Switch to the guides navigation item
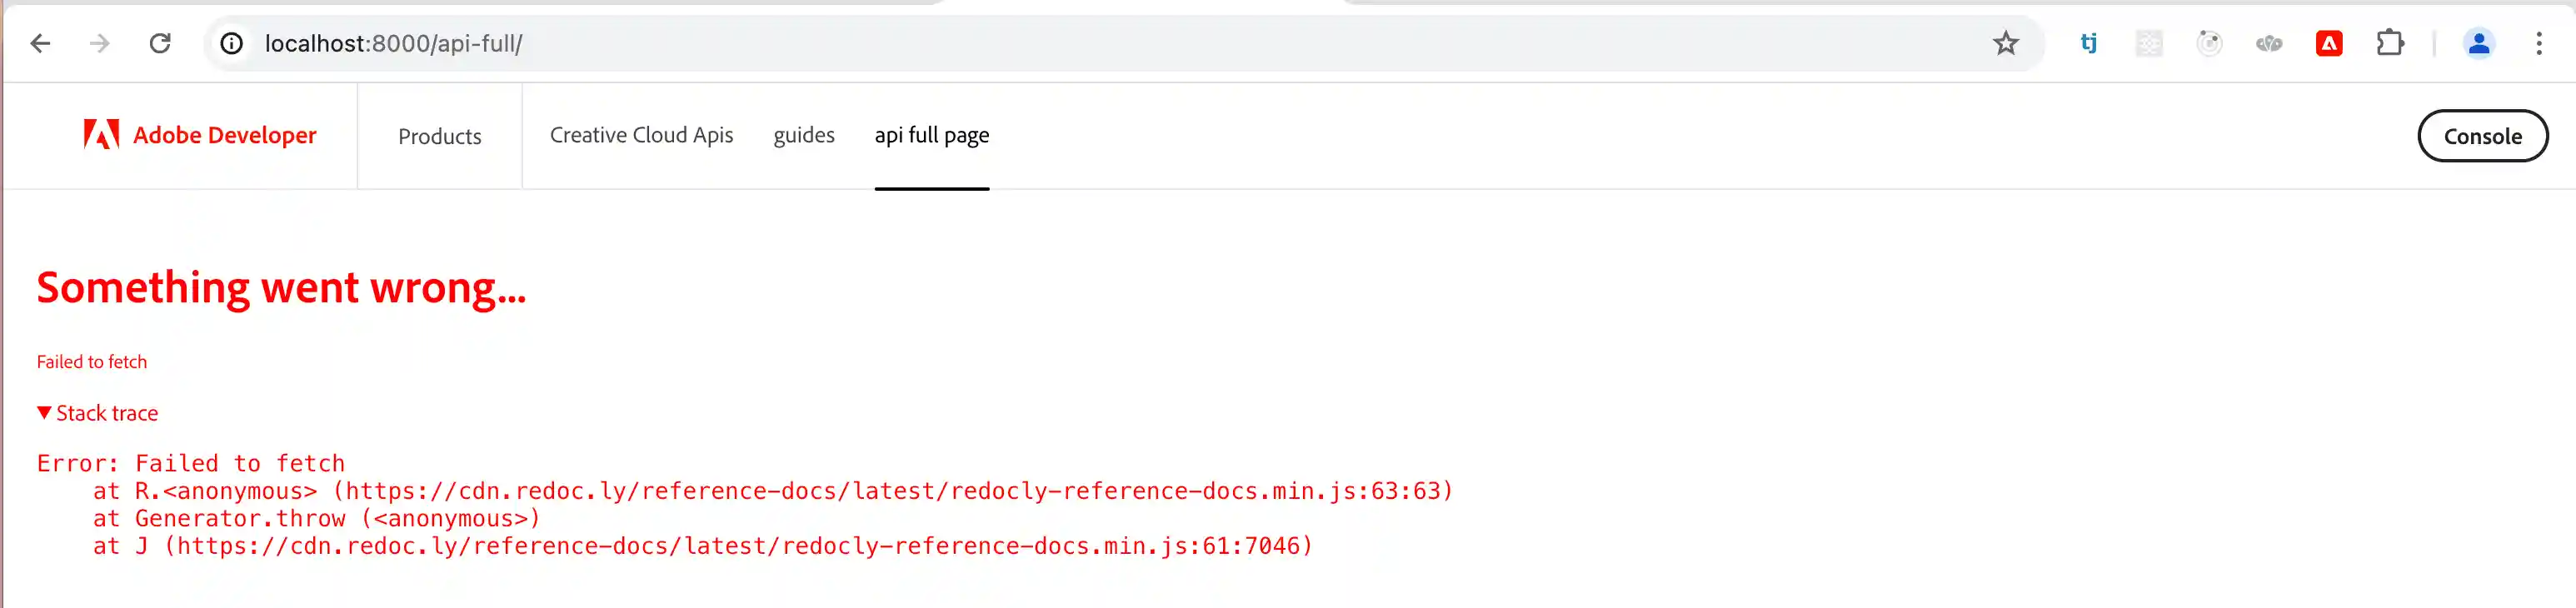Viewport: 2576px width, 608px height. pos(804,135)
